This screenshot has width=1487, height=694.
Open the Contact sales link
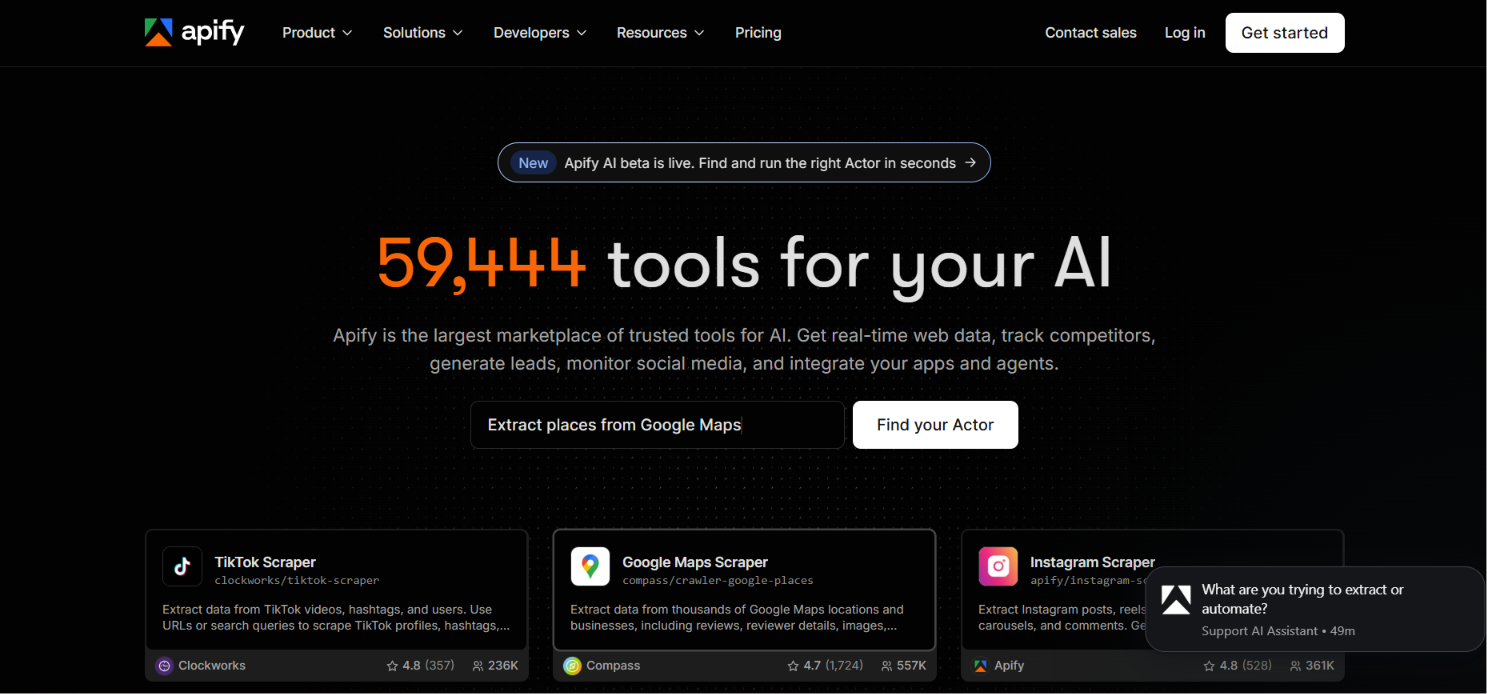1091,33
